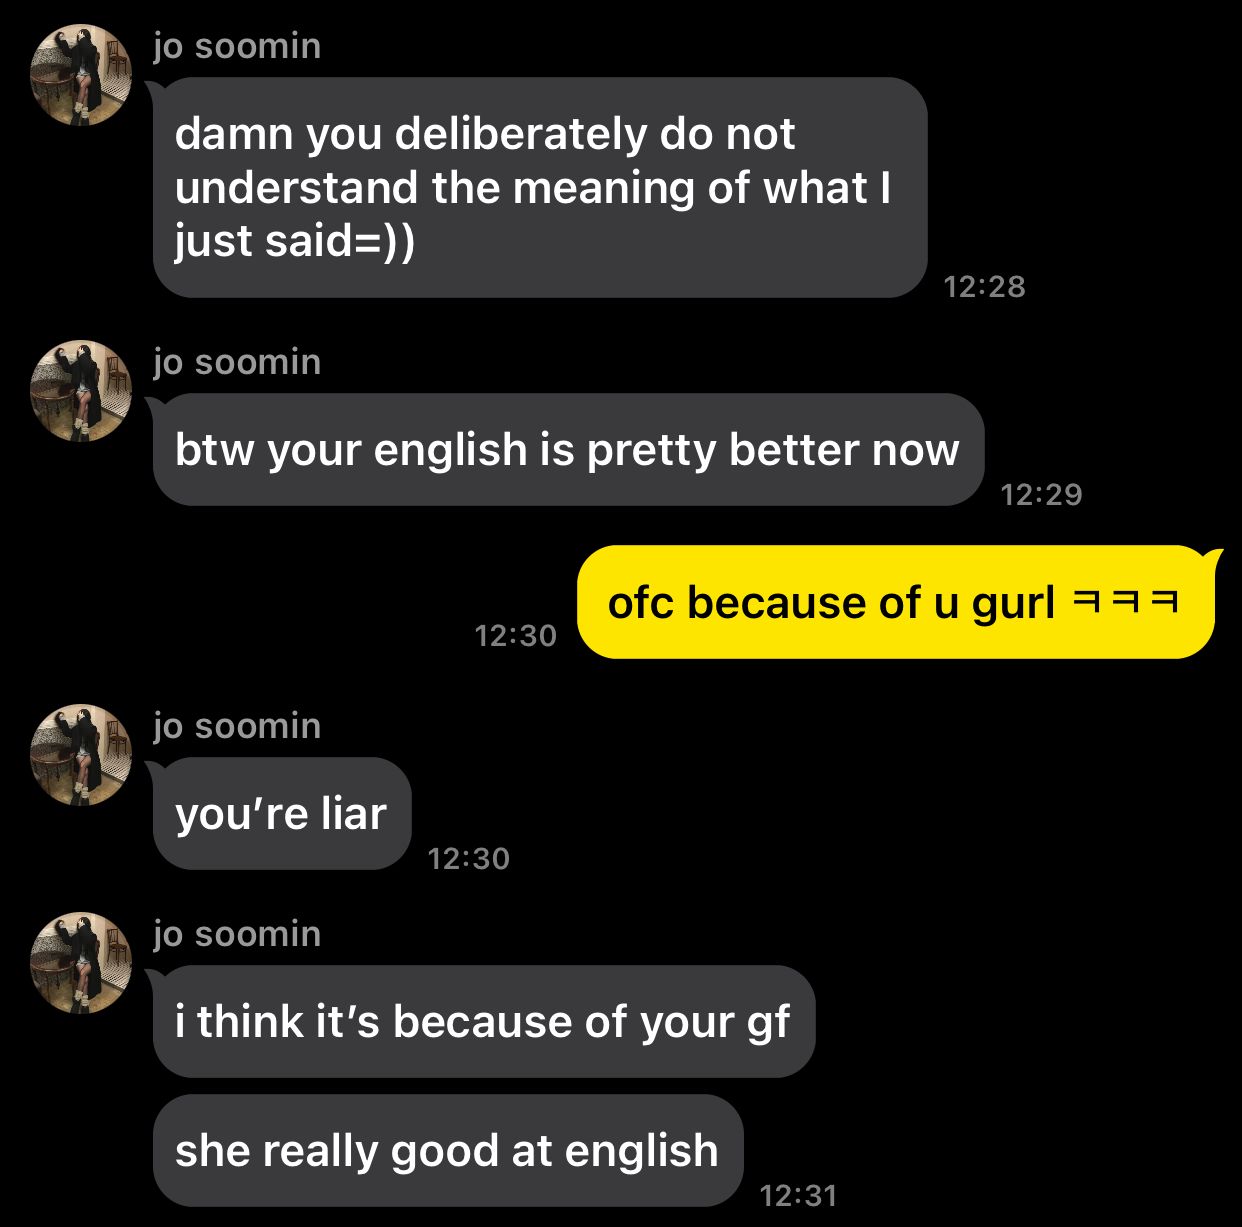Tap the "btw your english is pretty better now" bubble
The image size is (1242, 1227).
[568, 450]
